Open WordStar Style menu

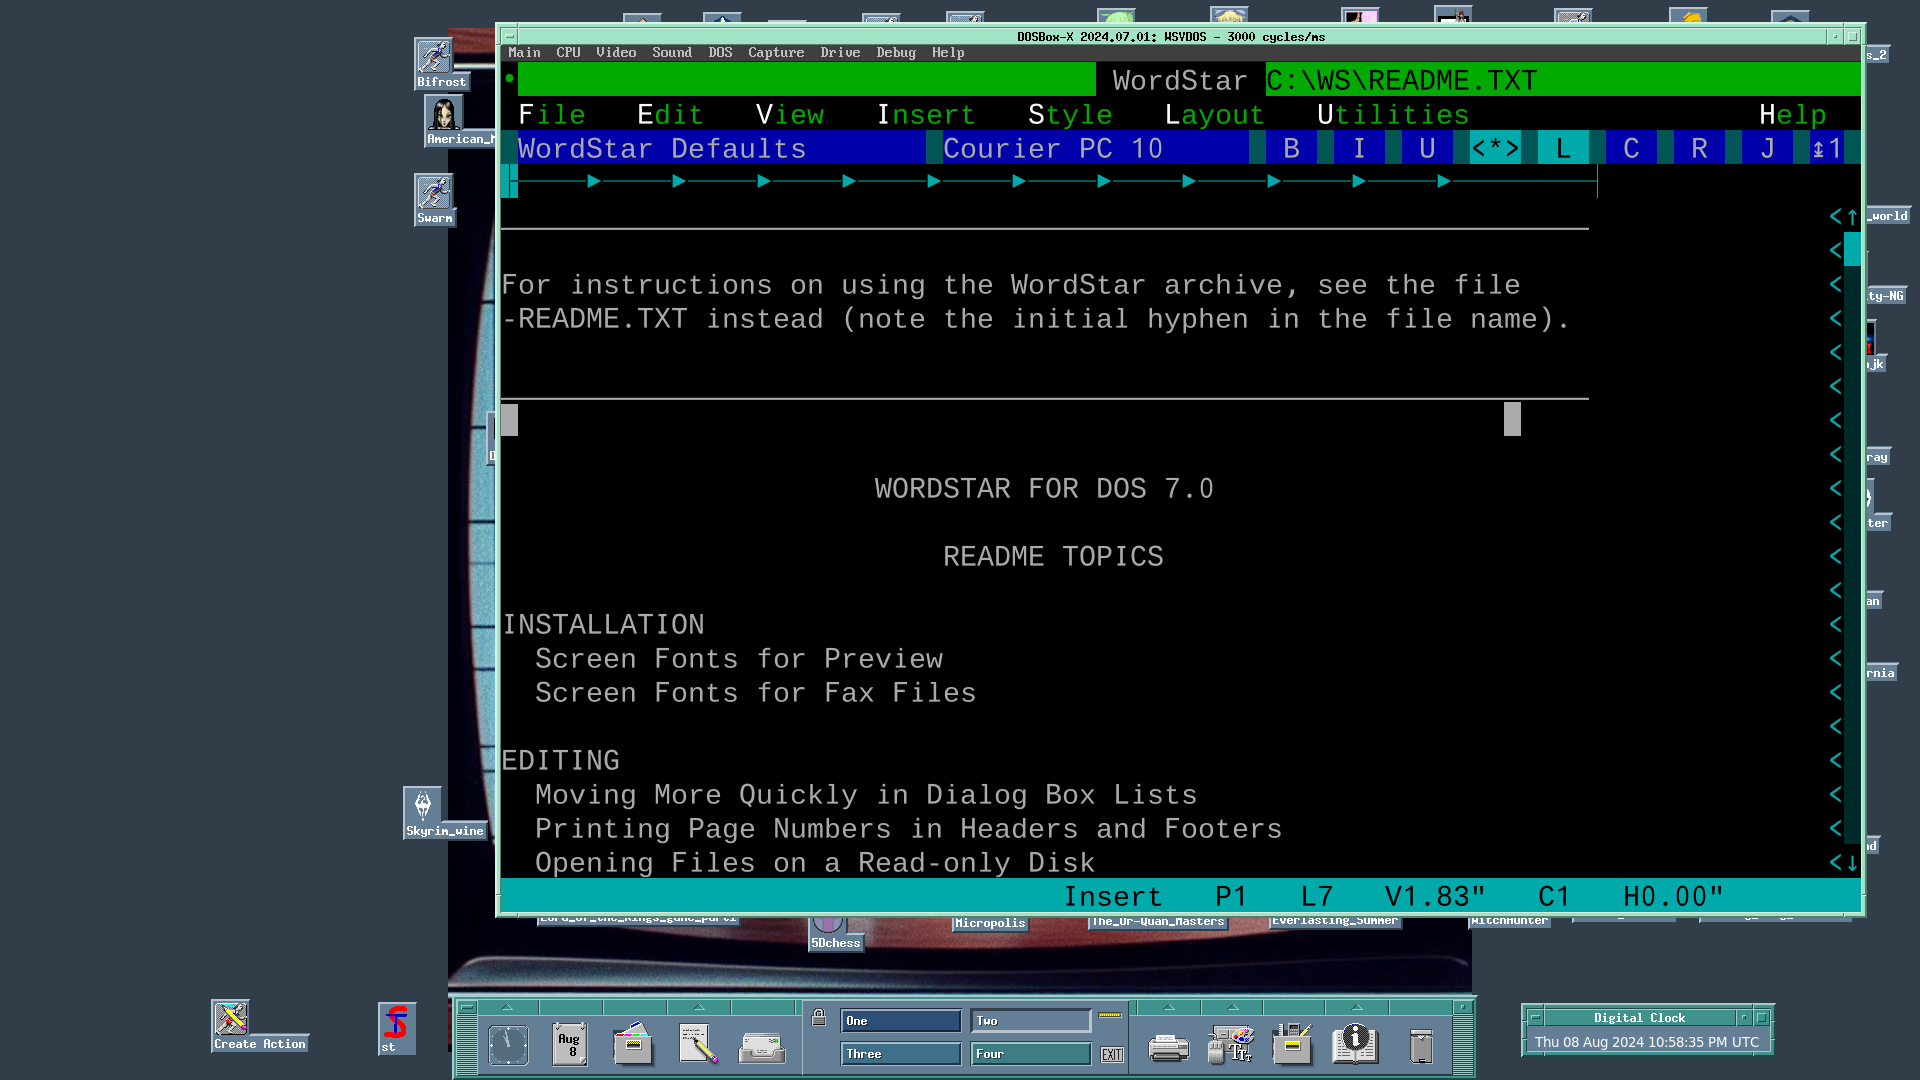[1070, 115]
